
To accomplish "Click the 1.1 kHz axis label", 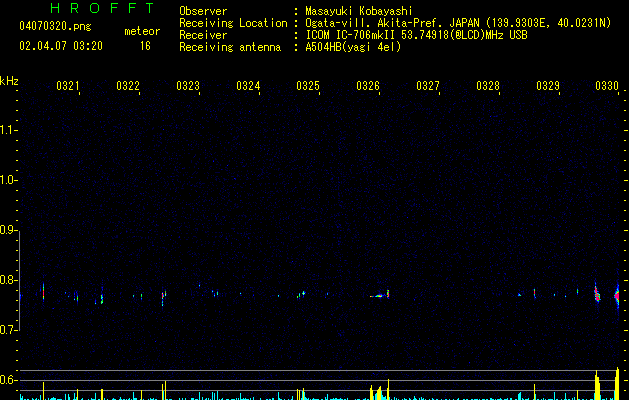I will point(8,130).
